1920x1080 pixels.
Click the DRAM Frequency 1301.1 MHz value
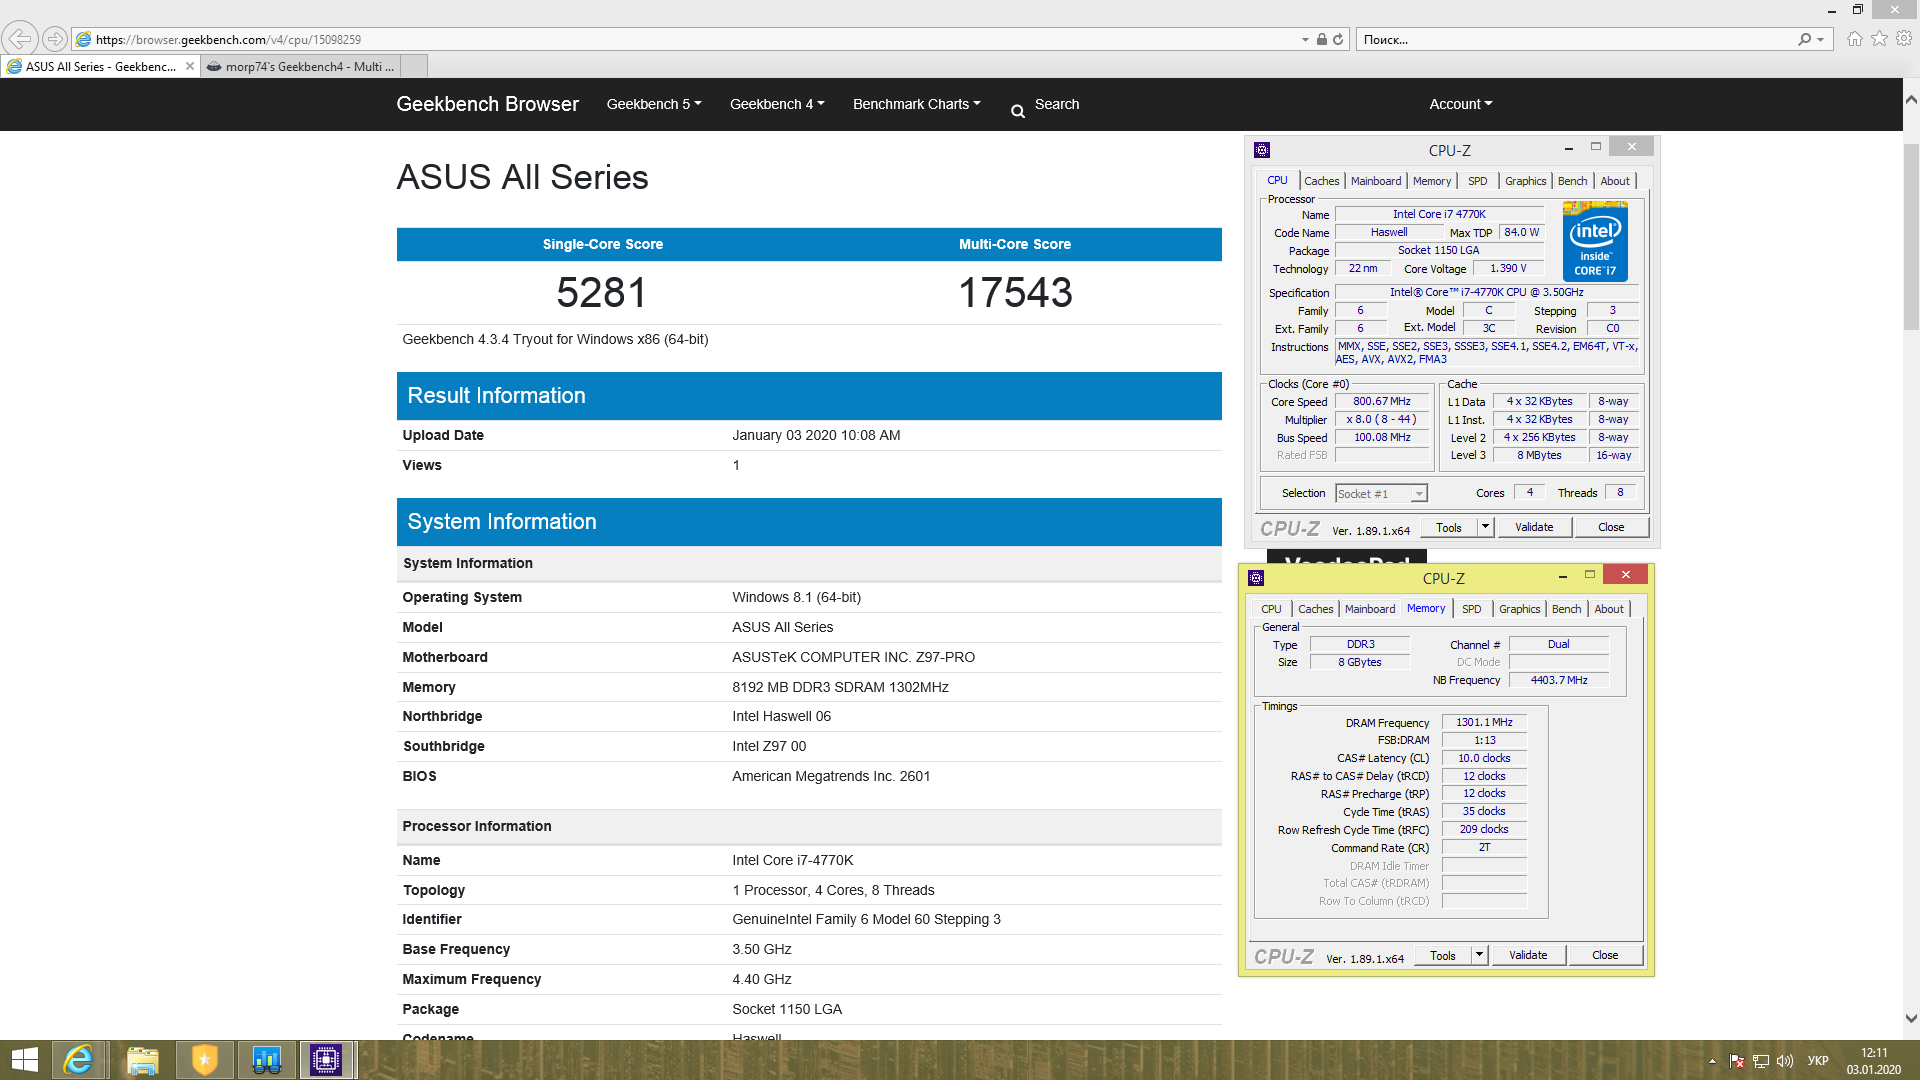pyautogui.click(x=1484, y=722)
